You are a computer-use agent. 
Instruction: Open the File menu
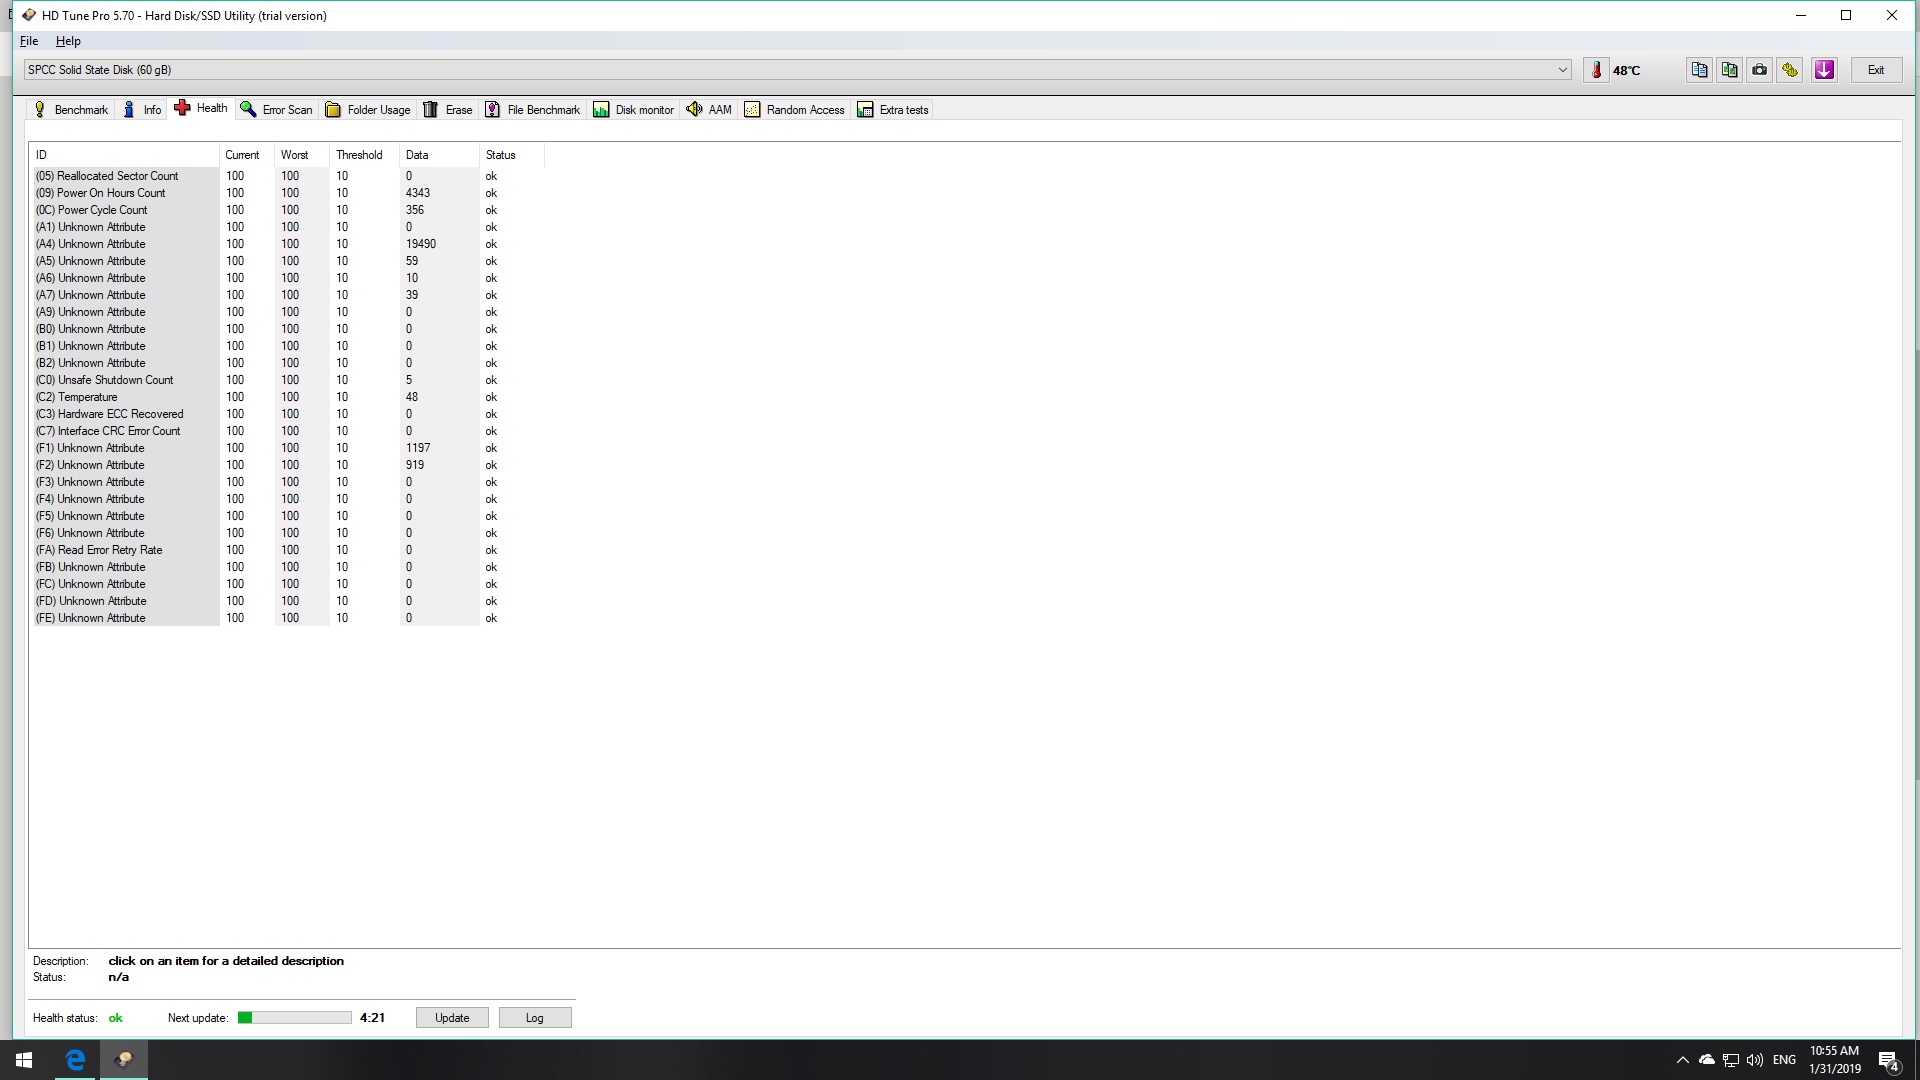[29, 41]
